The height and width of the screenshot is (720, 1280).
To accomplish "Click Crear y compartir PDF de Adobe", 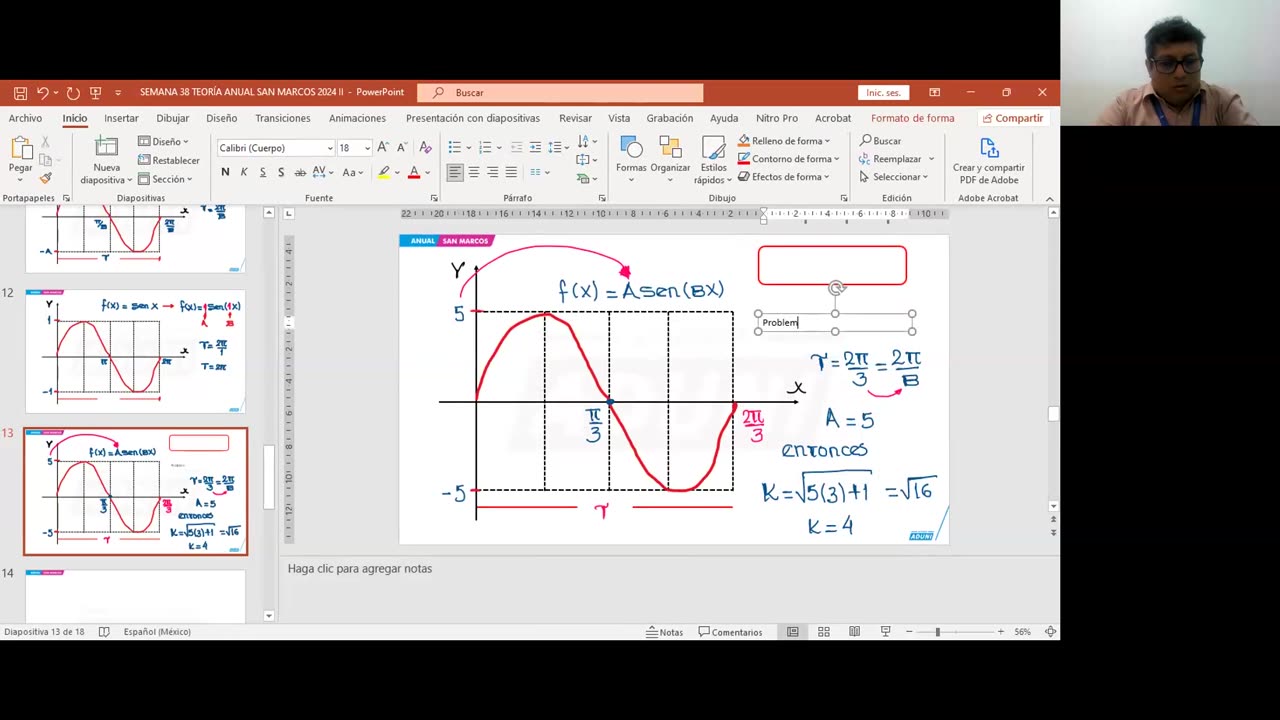I will click(x=988, y=160).
